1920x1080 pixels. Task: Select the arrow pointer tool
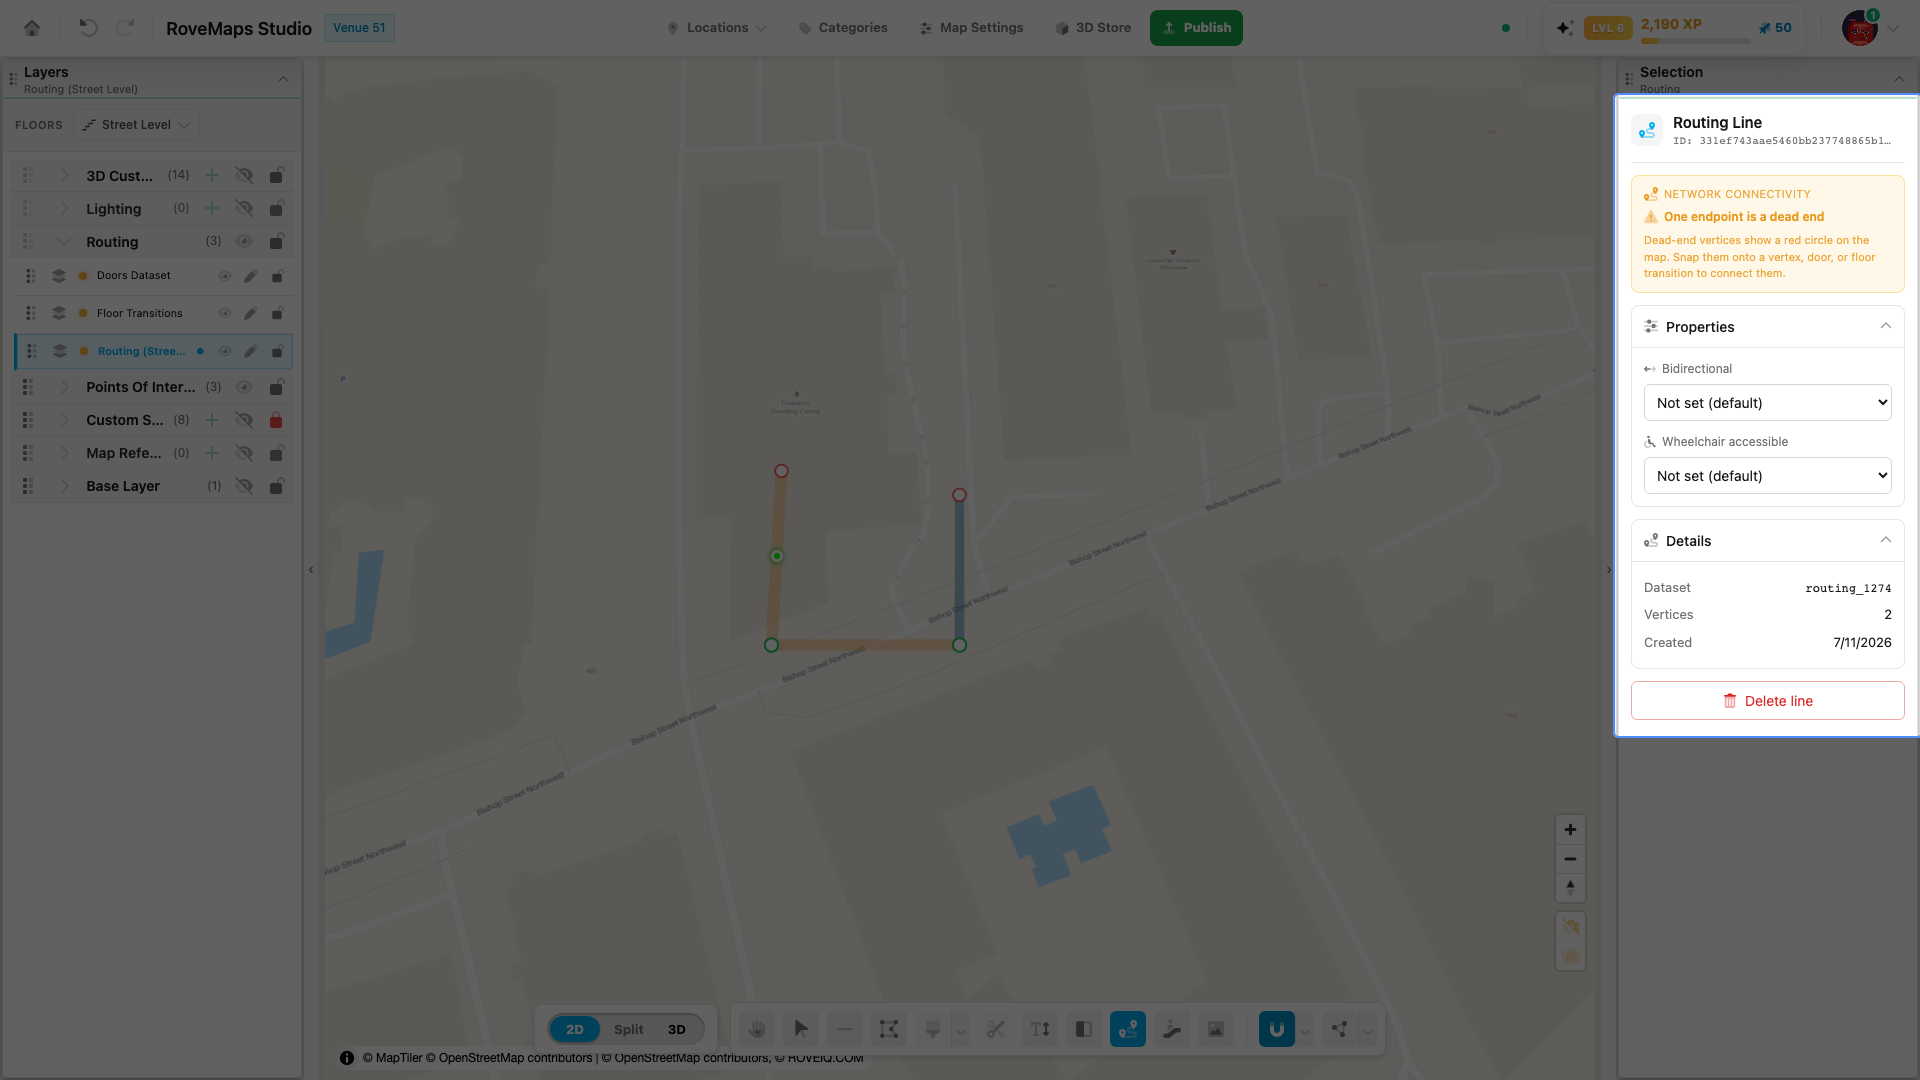coord(801,1029)
